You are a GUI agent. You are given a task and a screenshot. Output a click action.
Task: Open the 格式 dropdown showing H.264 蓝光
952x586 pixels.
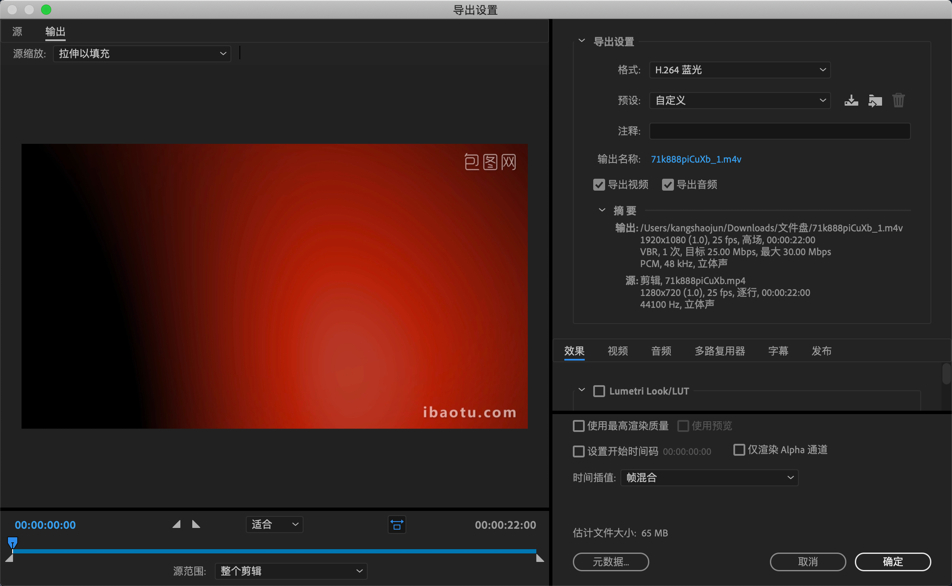739,70
